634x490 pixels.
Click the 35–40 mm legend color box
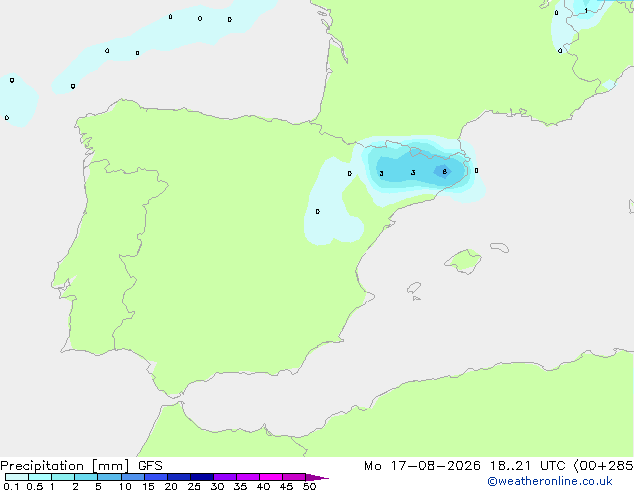(x=248, y=477)
